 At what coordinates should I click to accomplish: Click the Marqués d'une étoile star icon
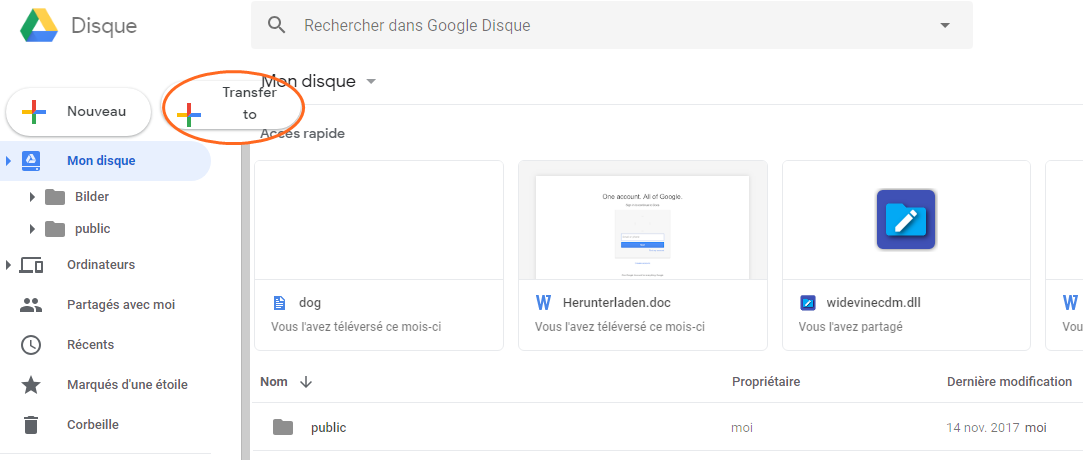pos(31,385)
